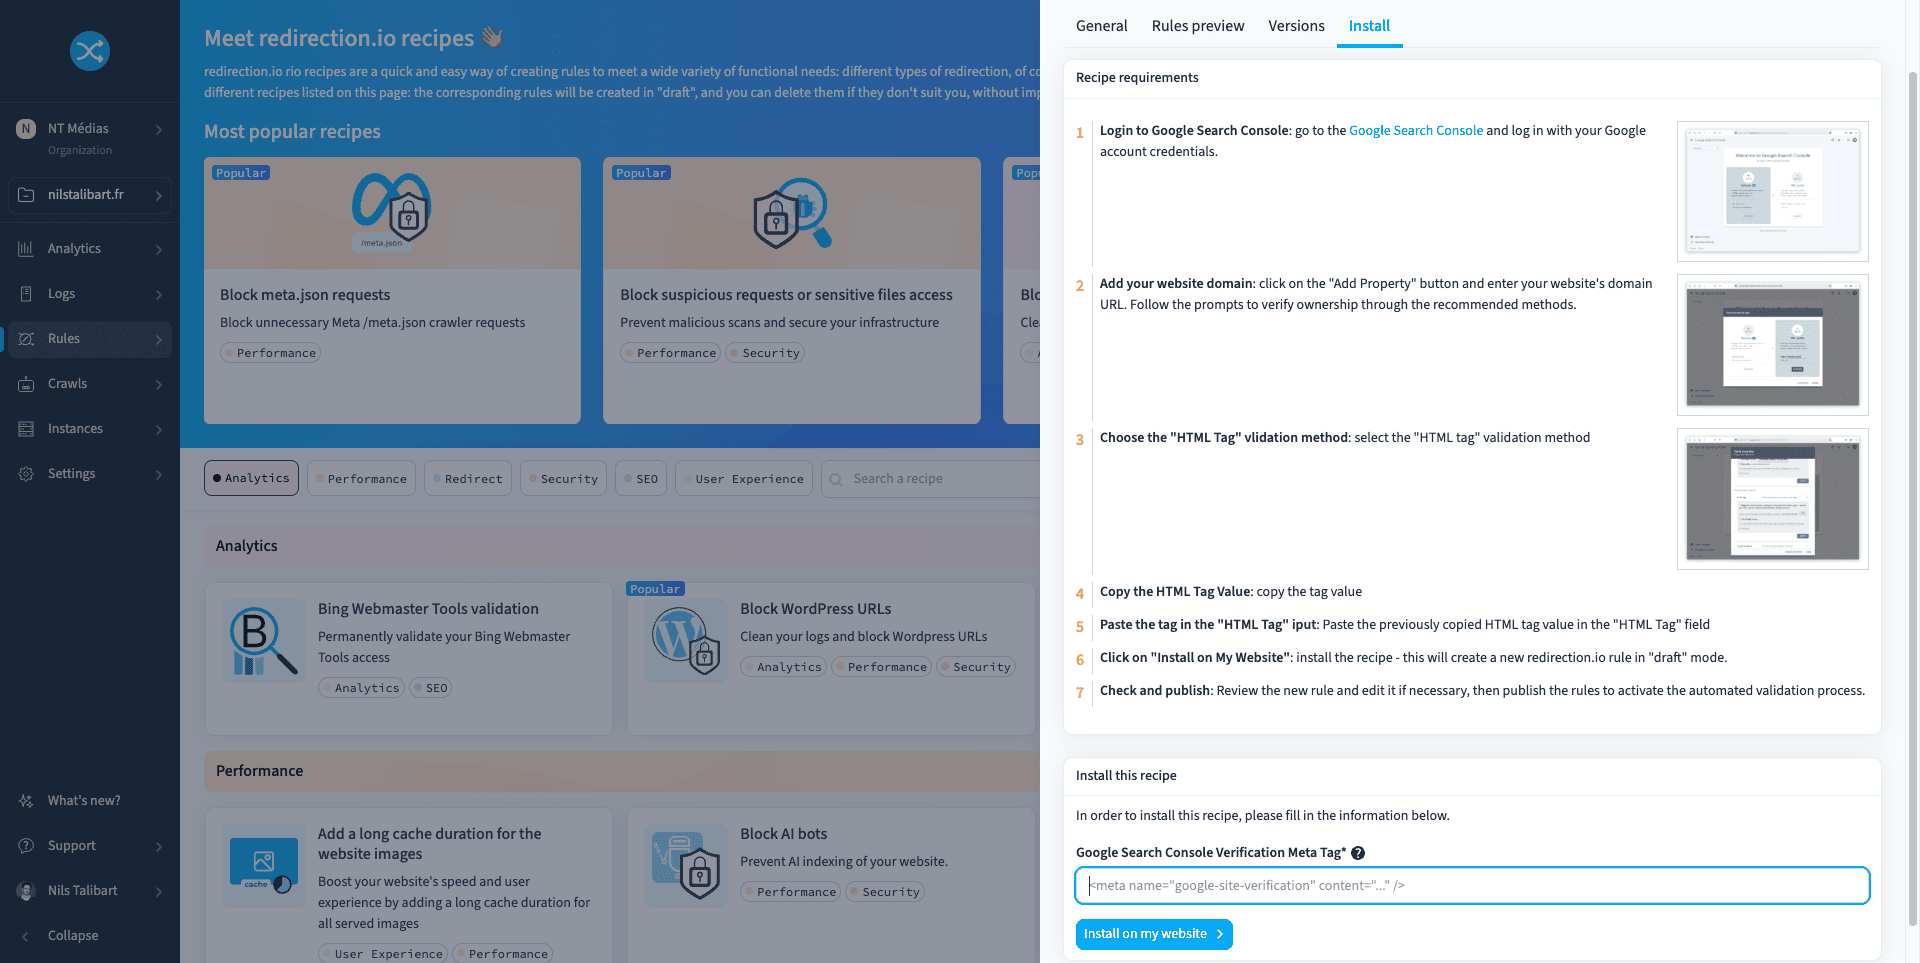Open the Block meta.json requests recipe
The width and height of the screenshot is (1920, 963).
[392, 290]
